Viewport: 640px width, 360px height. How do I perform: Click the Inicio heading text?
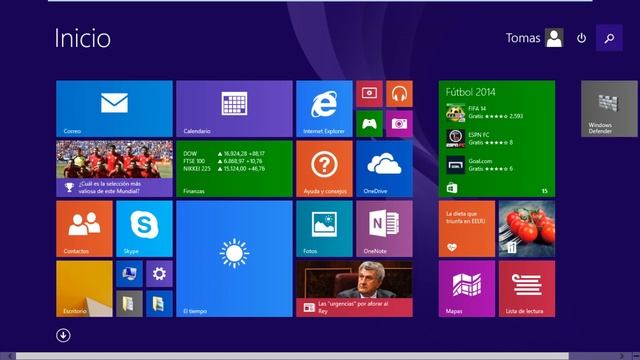(x=83, y=38)
